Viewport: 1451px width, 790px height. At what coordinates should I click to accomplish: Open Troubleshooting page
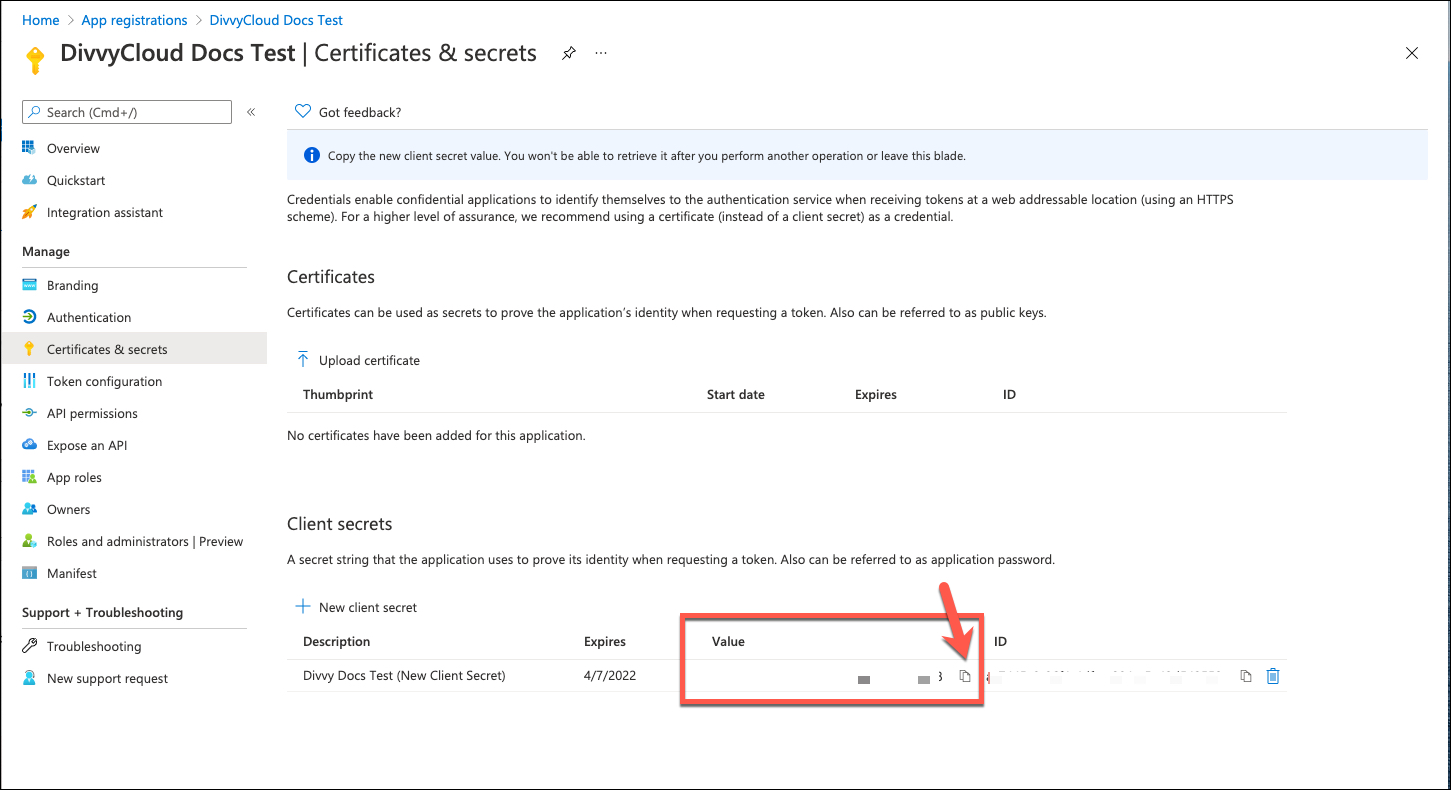pos(94,646)
